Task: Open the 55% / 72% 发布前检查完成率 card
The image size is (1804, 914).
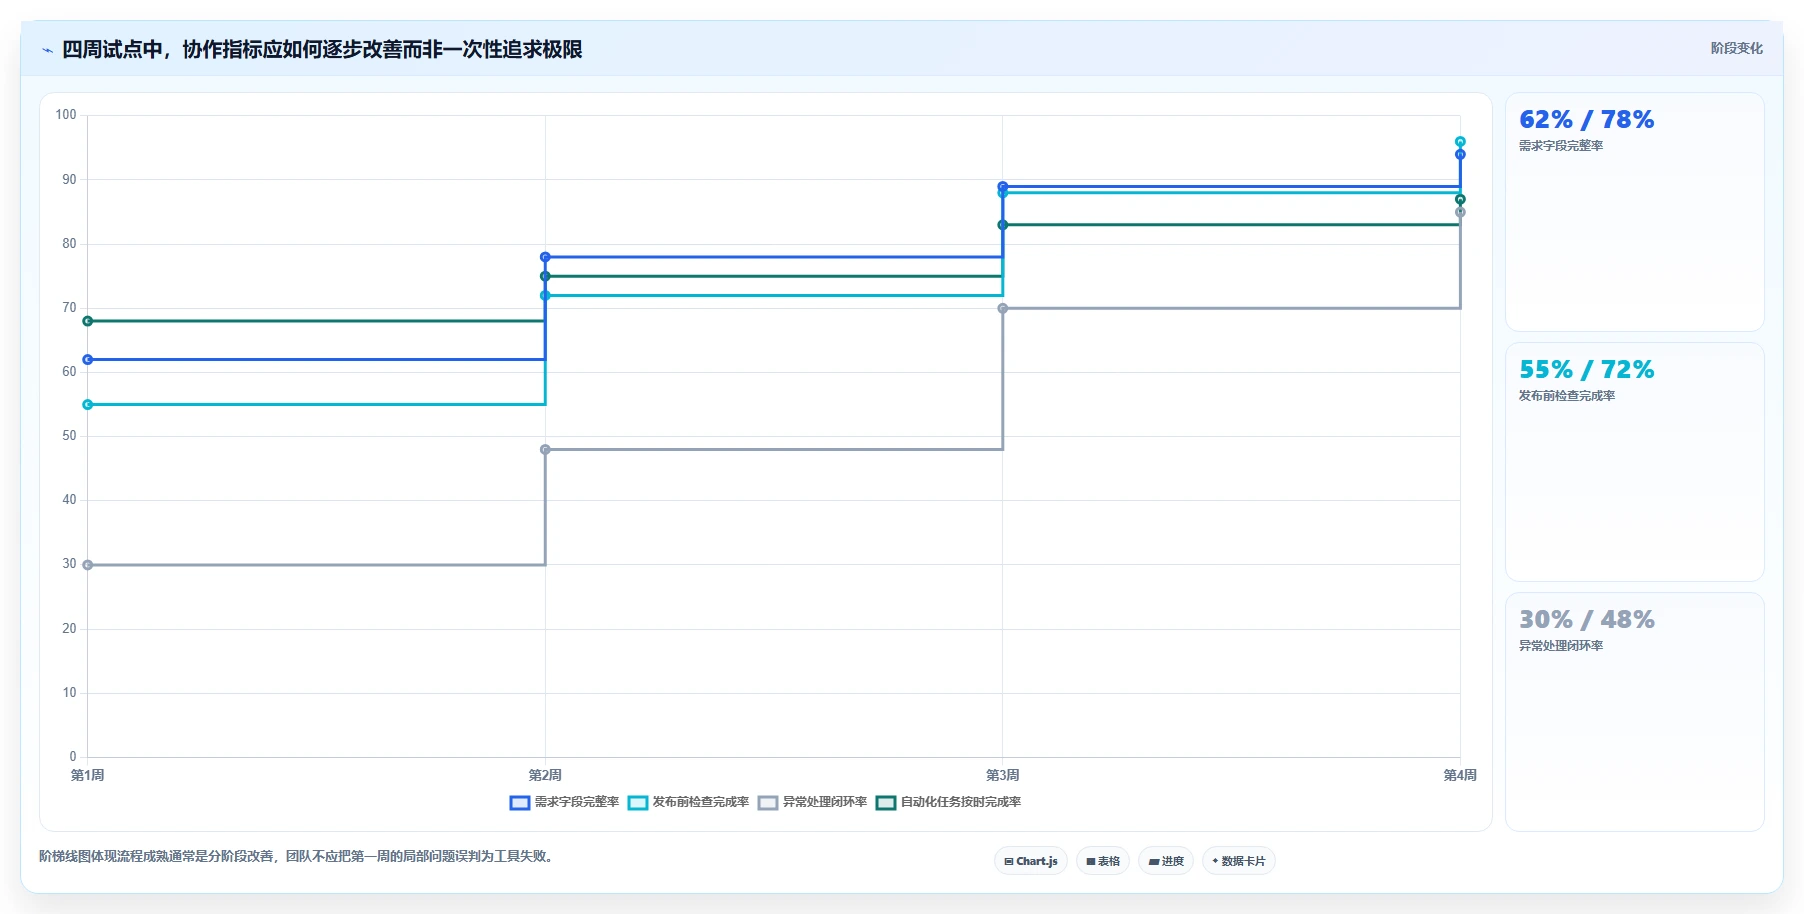Action: (1635, 462)
